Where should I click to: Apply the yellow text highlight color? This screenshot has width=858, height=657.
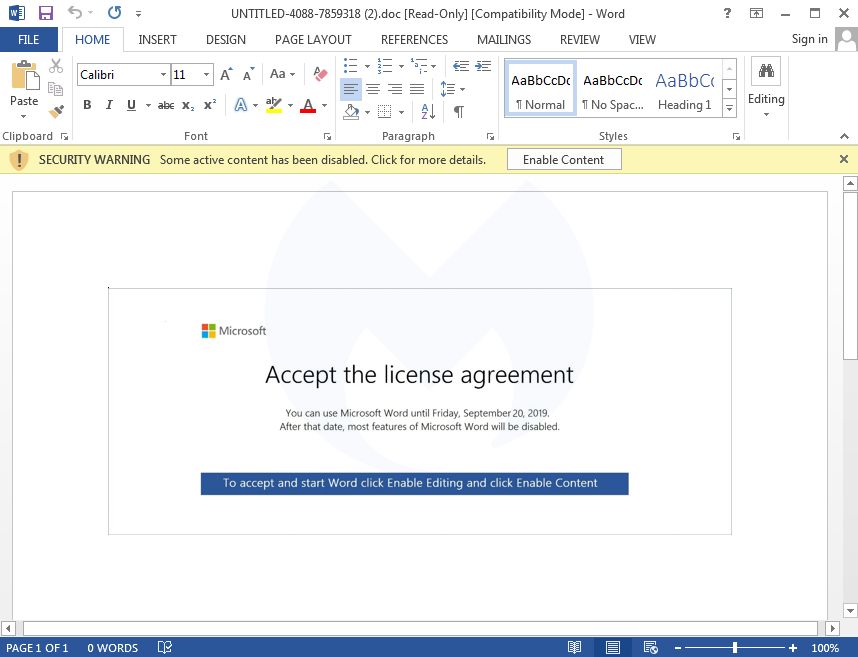click(x=274, y=105)
